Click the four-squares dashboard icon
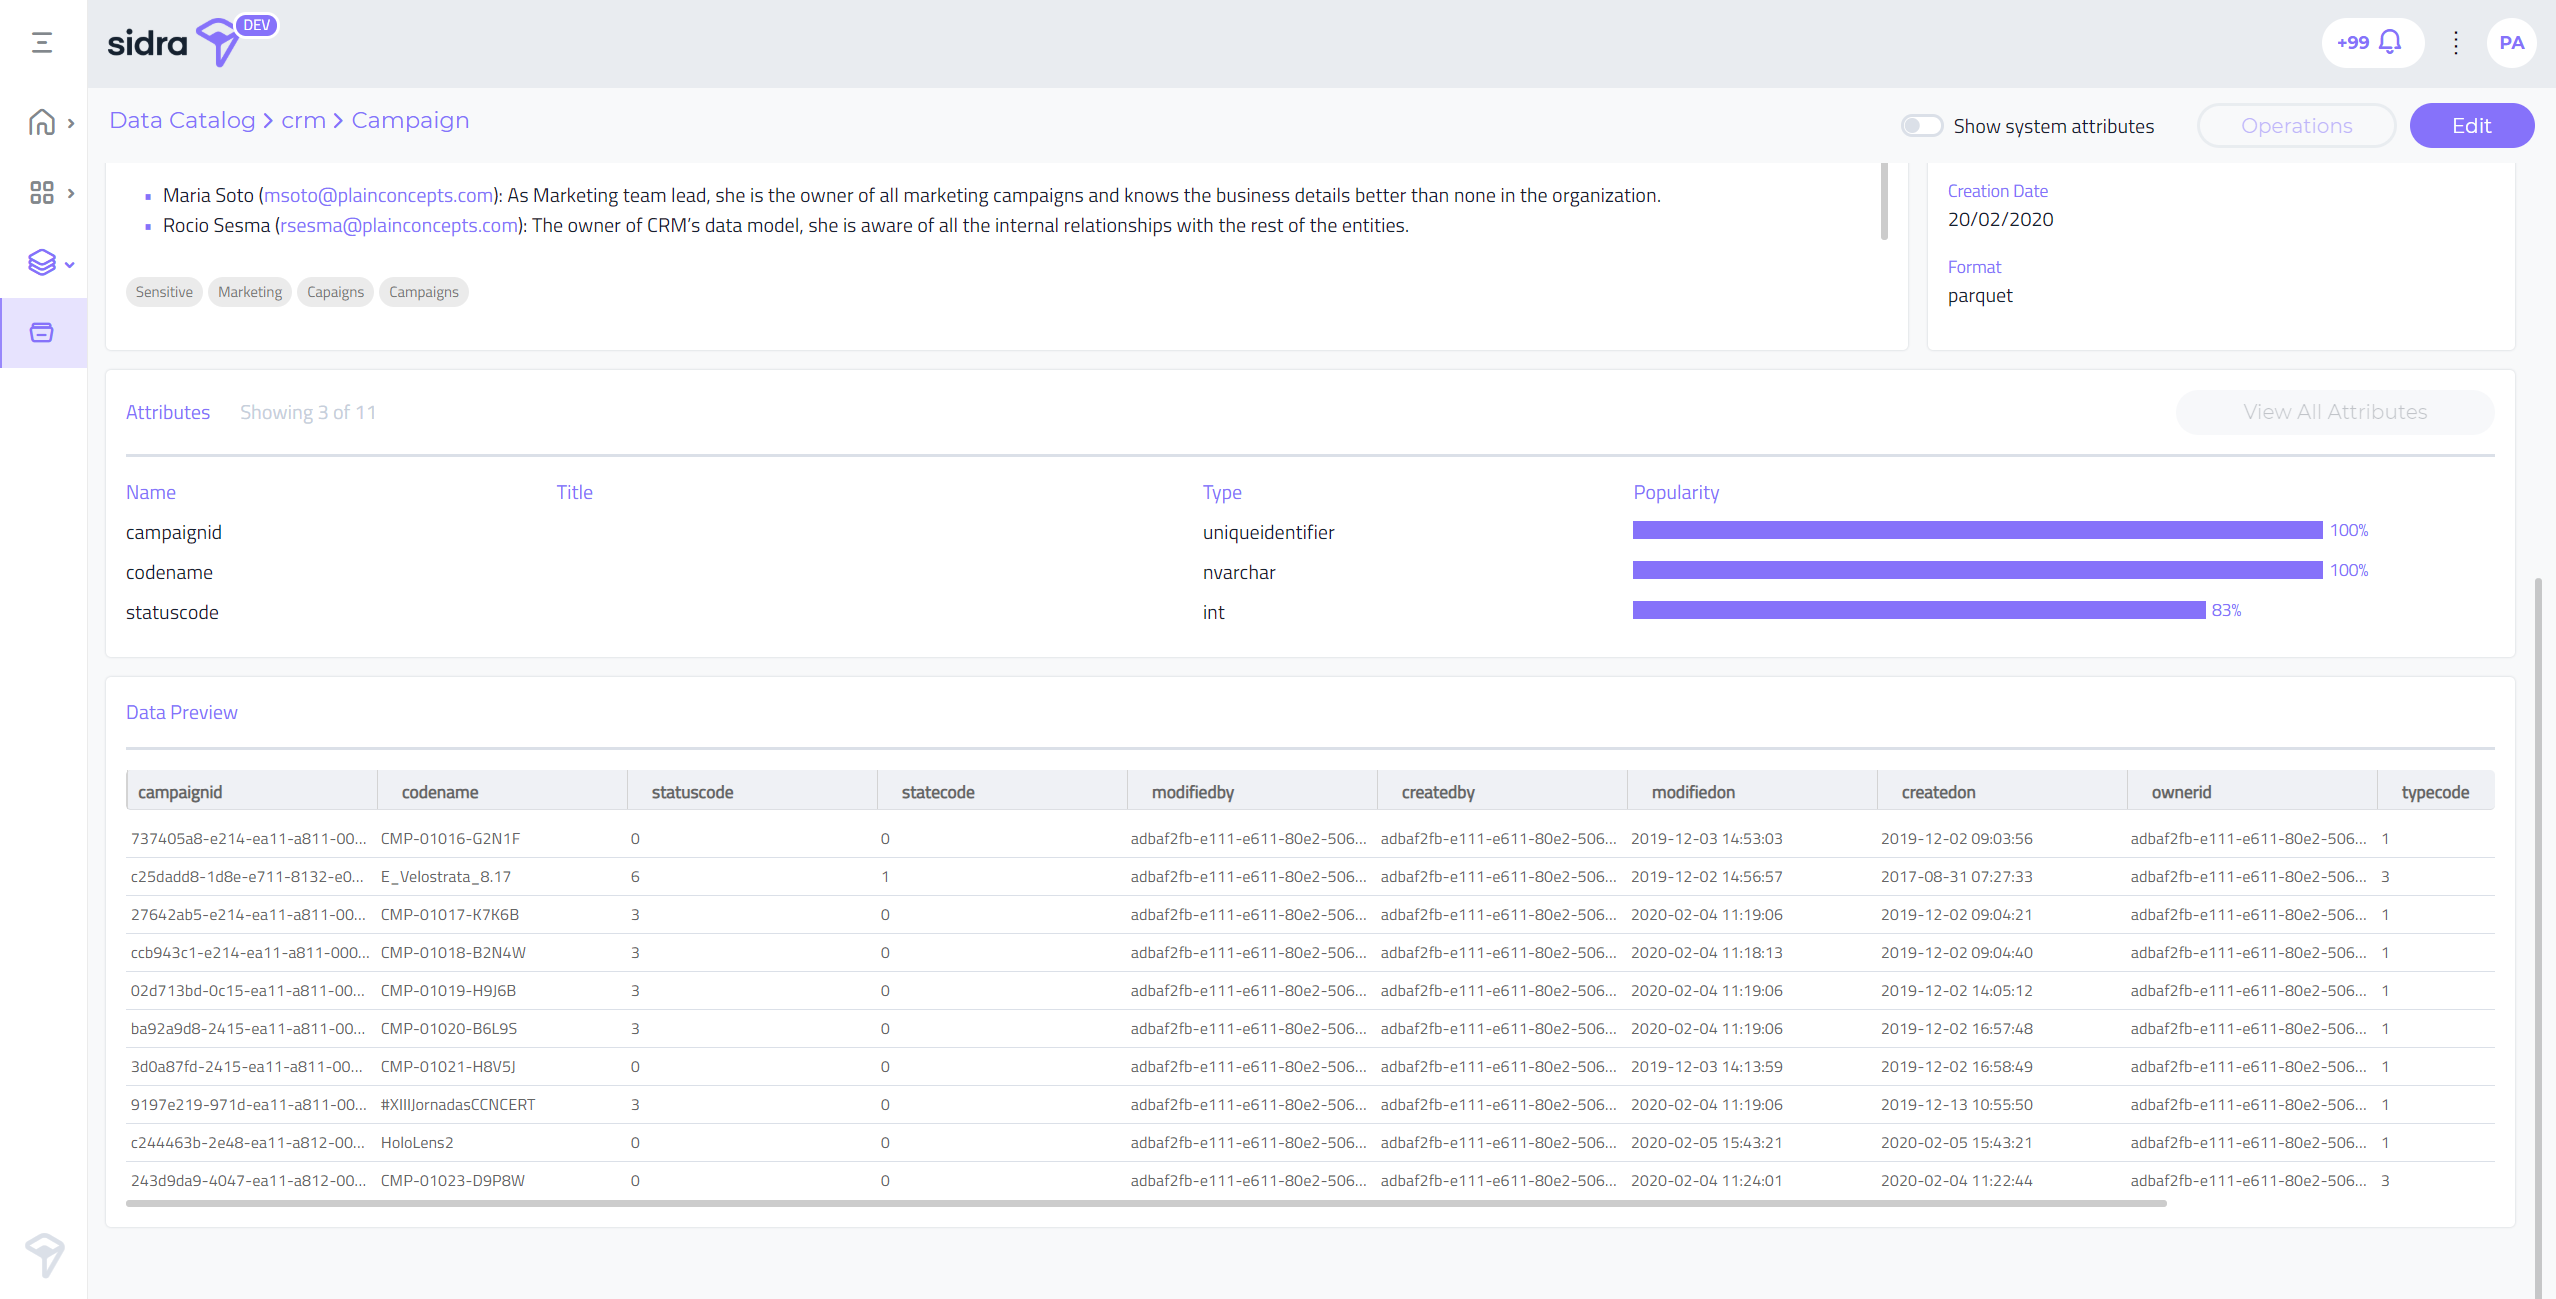Image resolution: width=2556 pixels, height=1299 pixels. coord(41,192)
